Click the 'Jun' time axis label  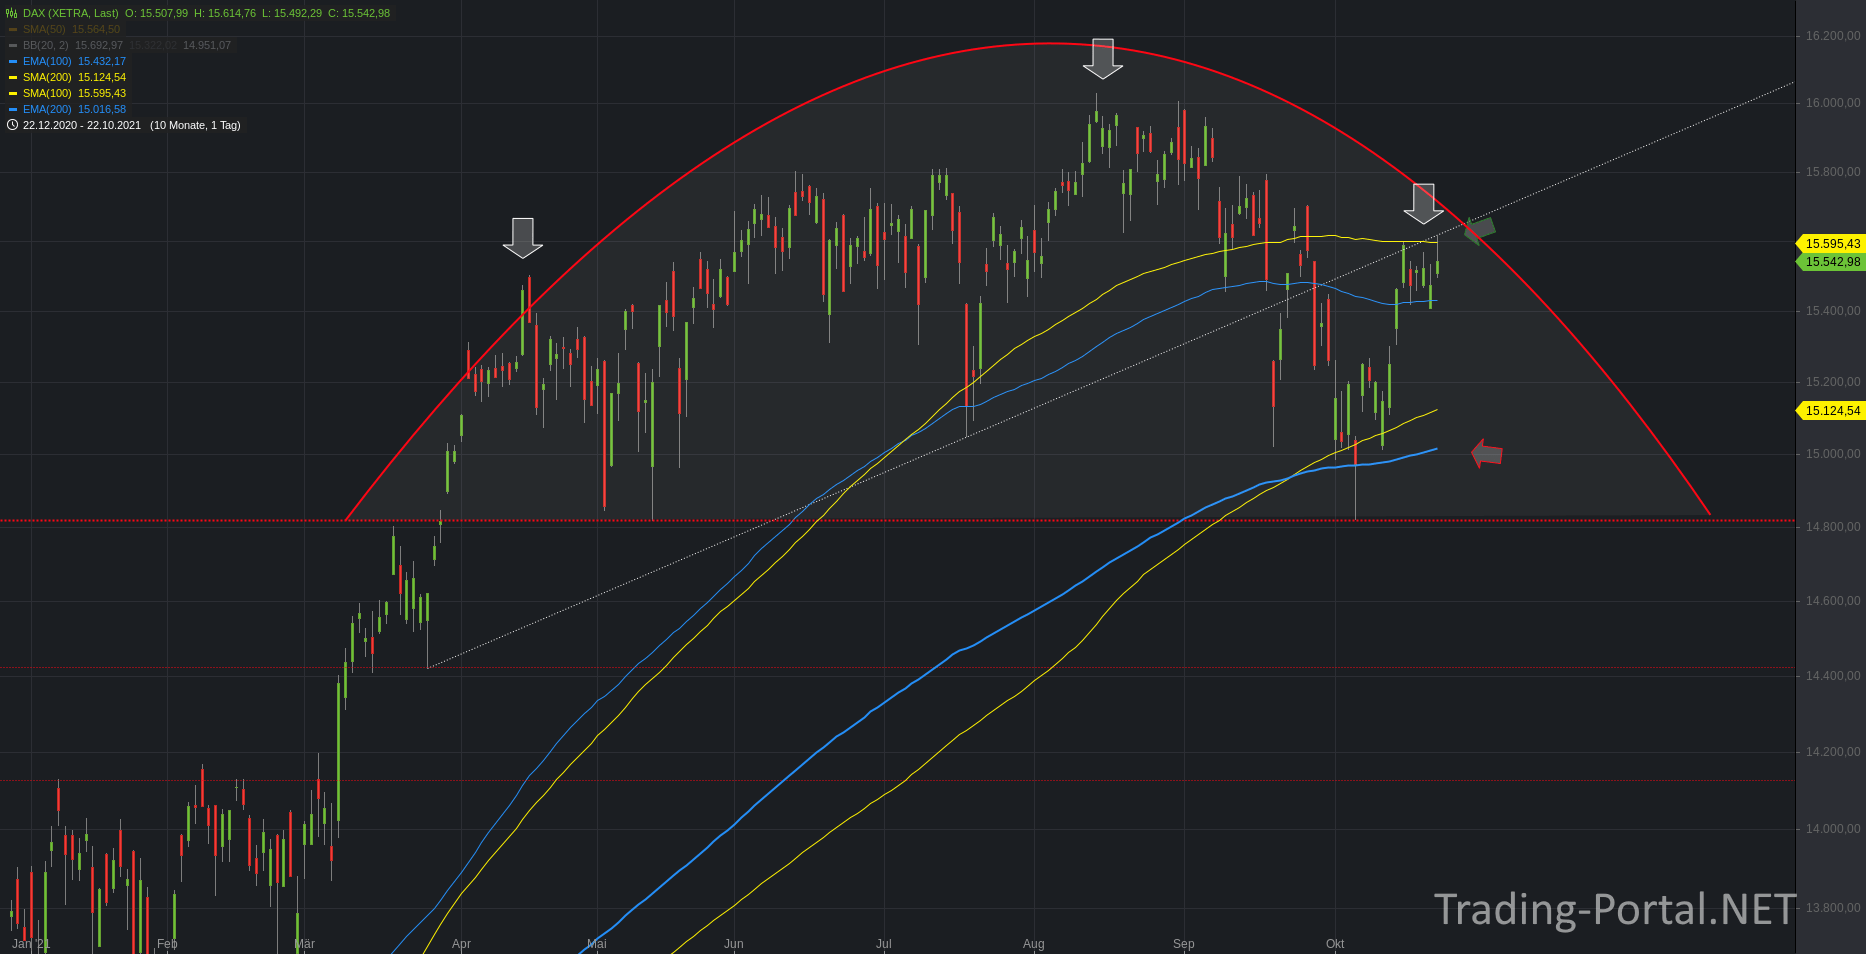click(x=734, y=944)
